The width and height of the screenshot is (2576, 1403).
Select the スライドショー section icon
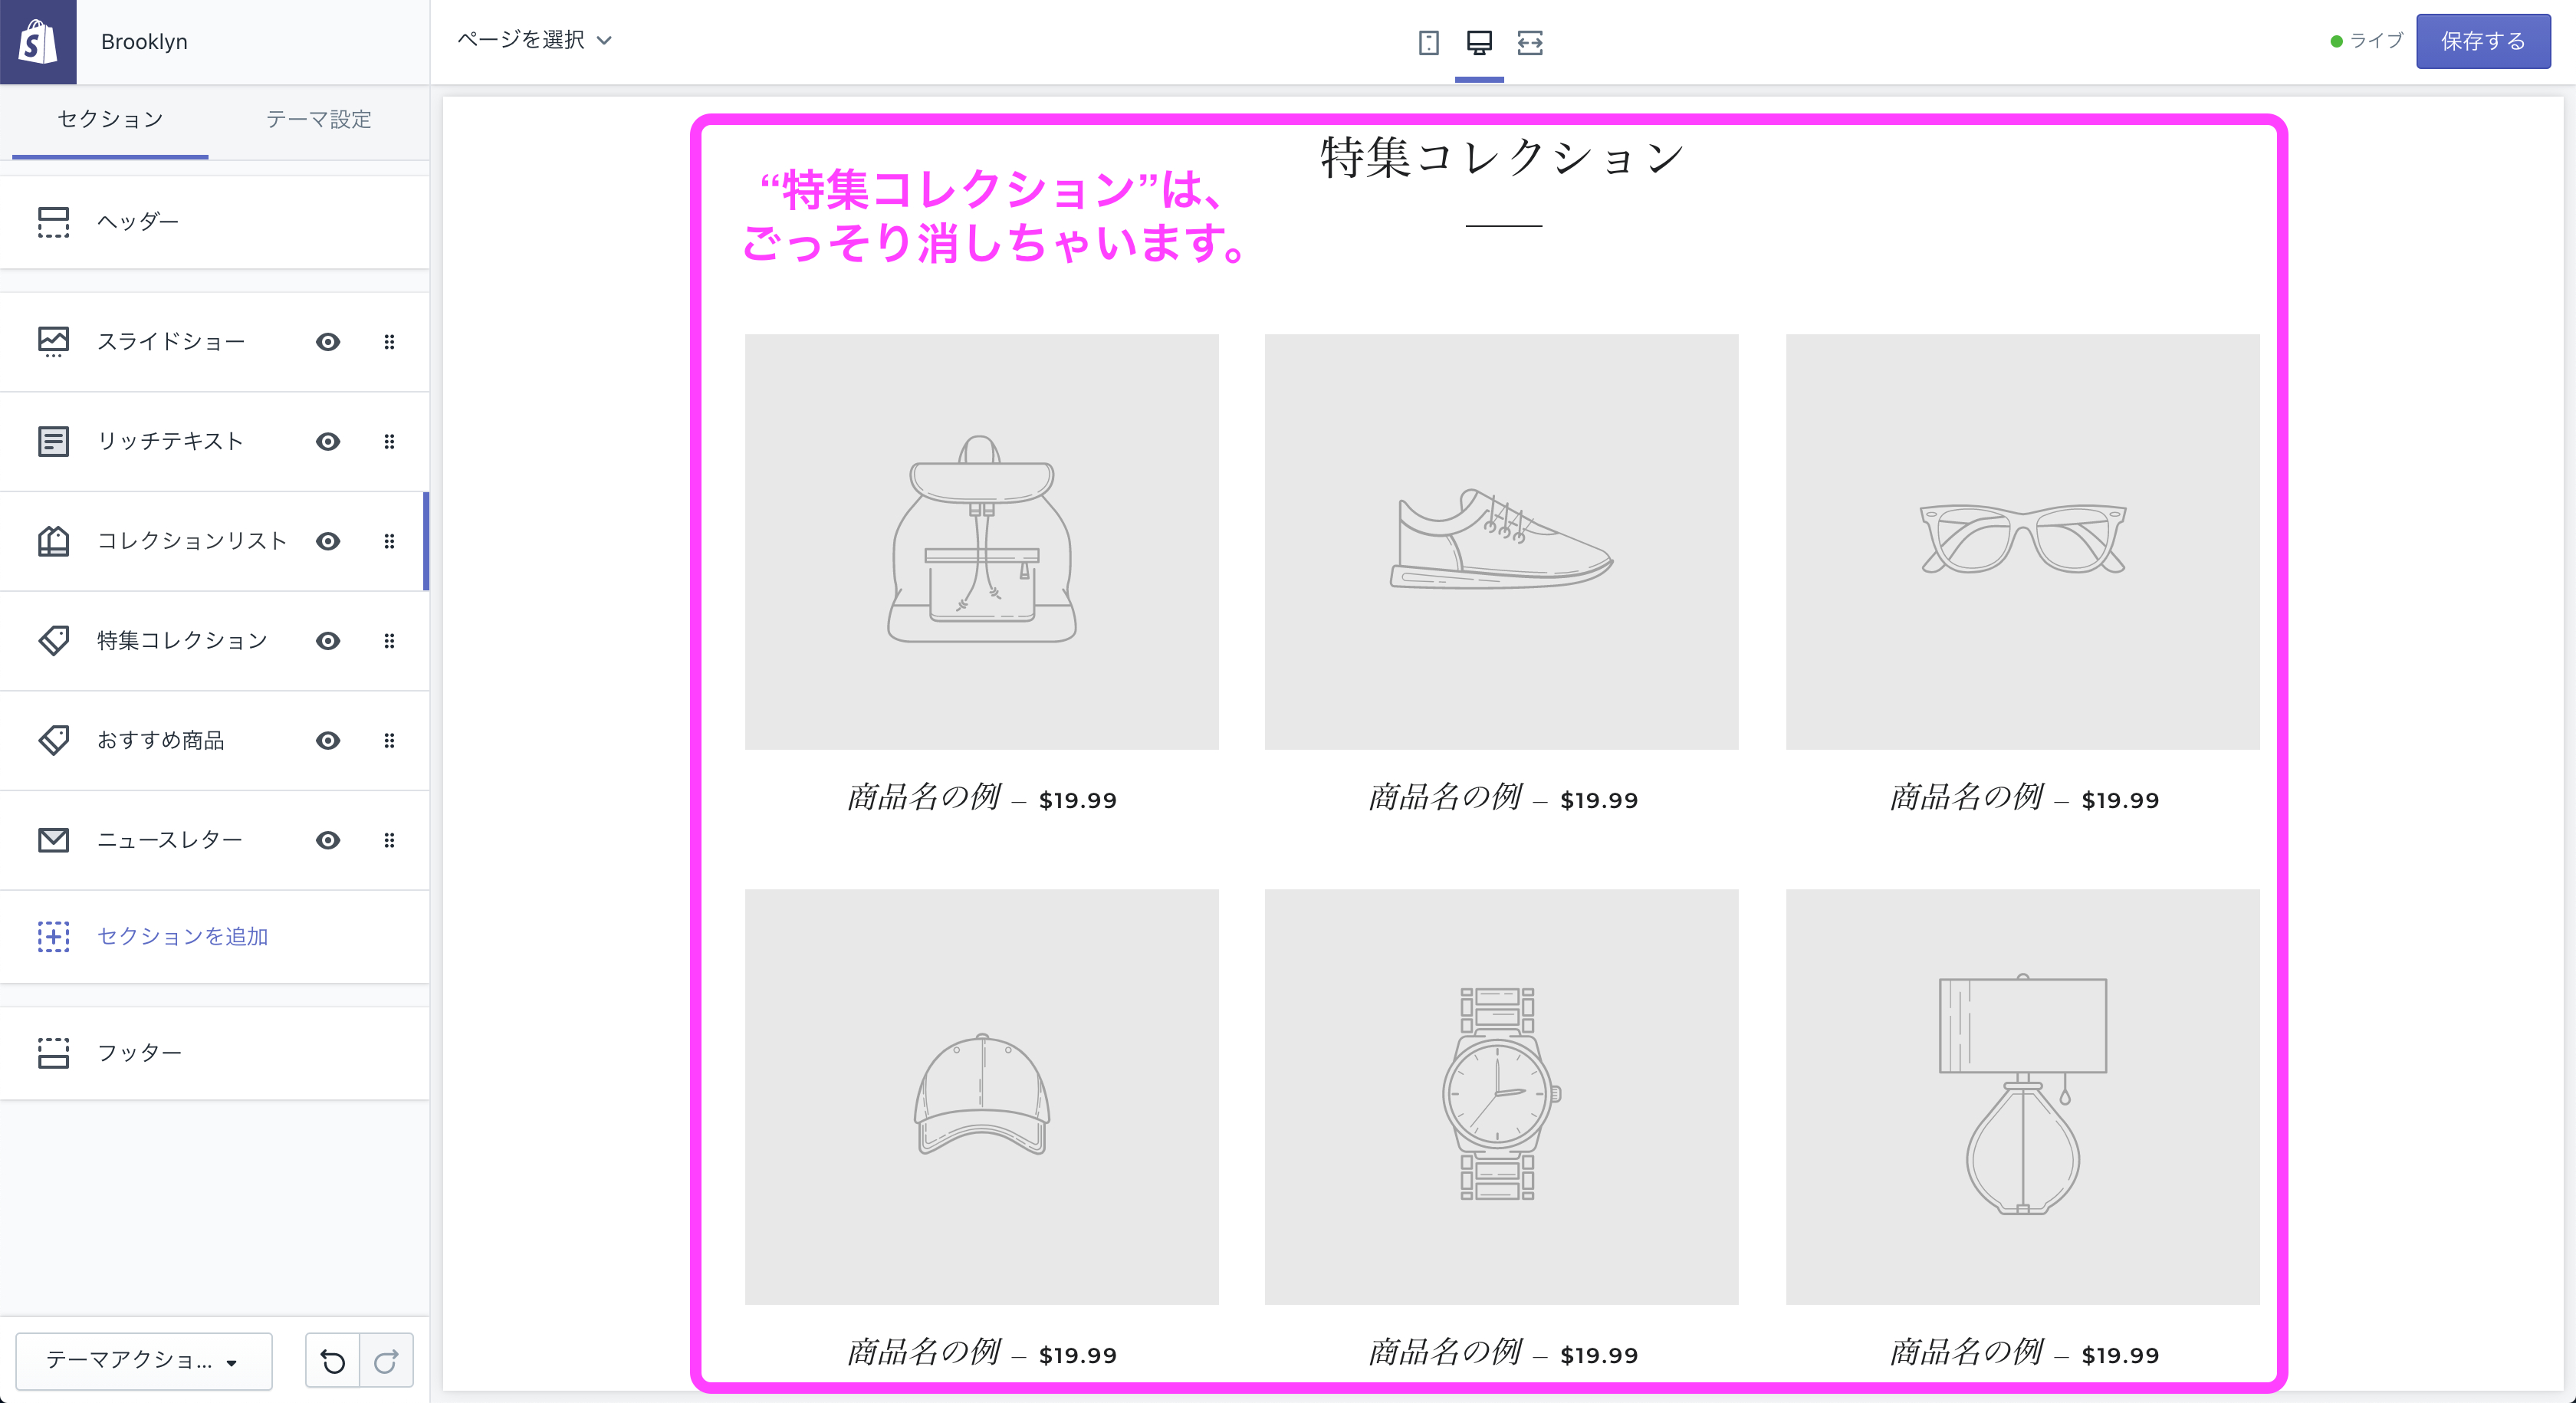[x=54, y=341]
